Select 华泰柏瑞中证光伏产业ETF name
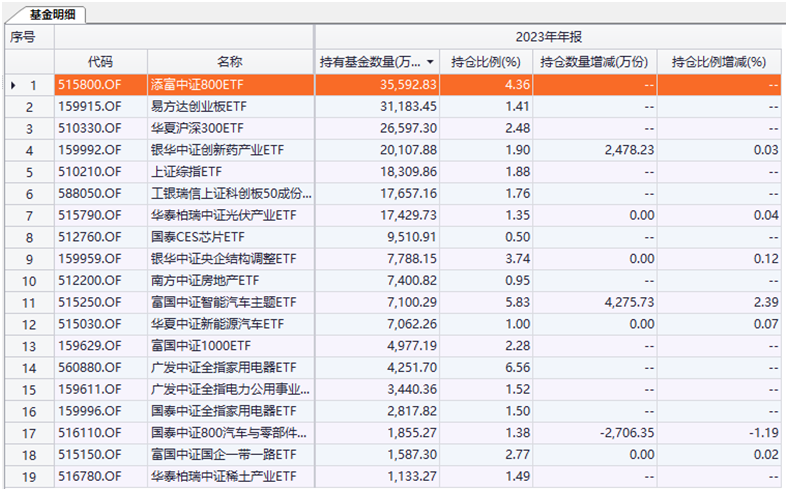This screenshot has height=491, width=788. pyautogui.click(x=224, y=215)
